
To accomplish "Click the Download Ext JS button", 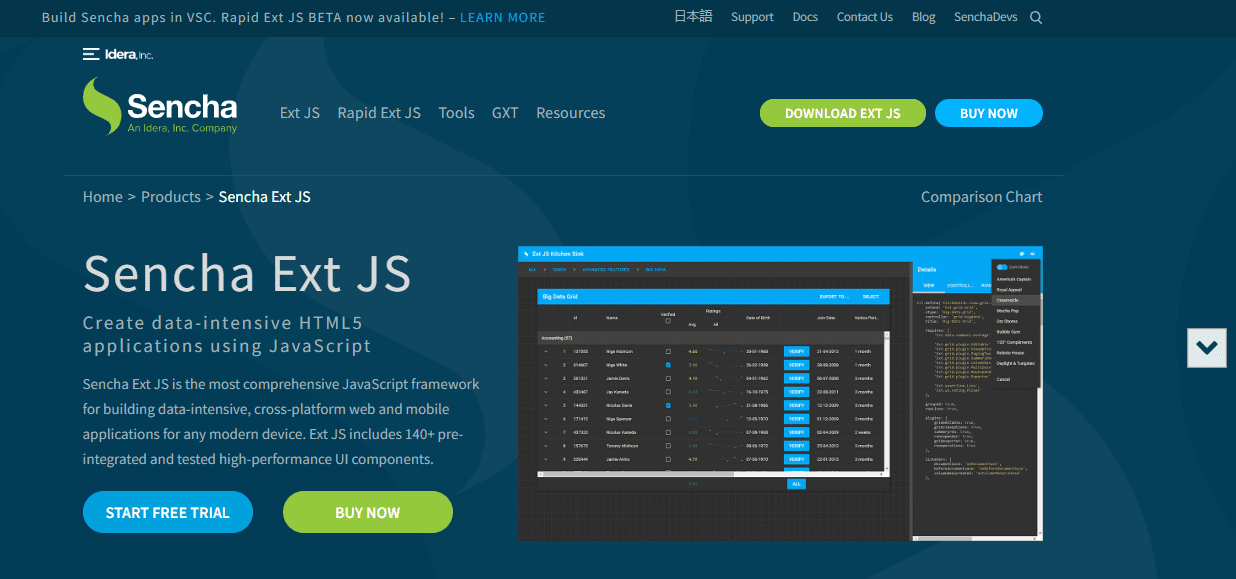I will coord(842,113).
